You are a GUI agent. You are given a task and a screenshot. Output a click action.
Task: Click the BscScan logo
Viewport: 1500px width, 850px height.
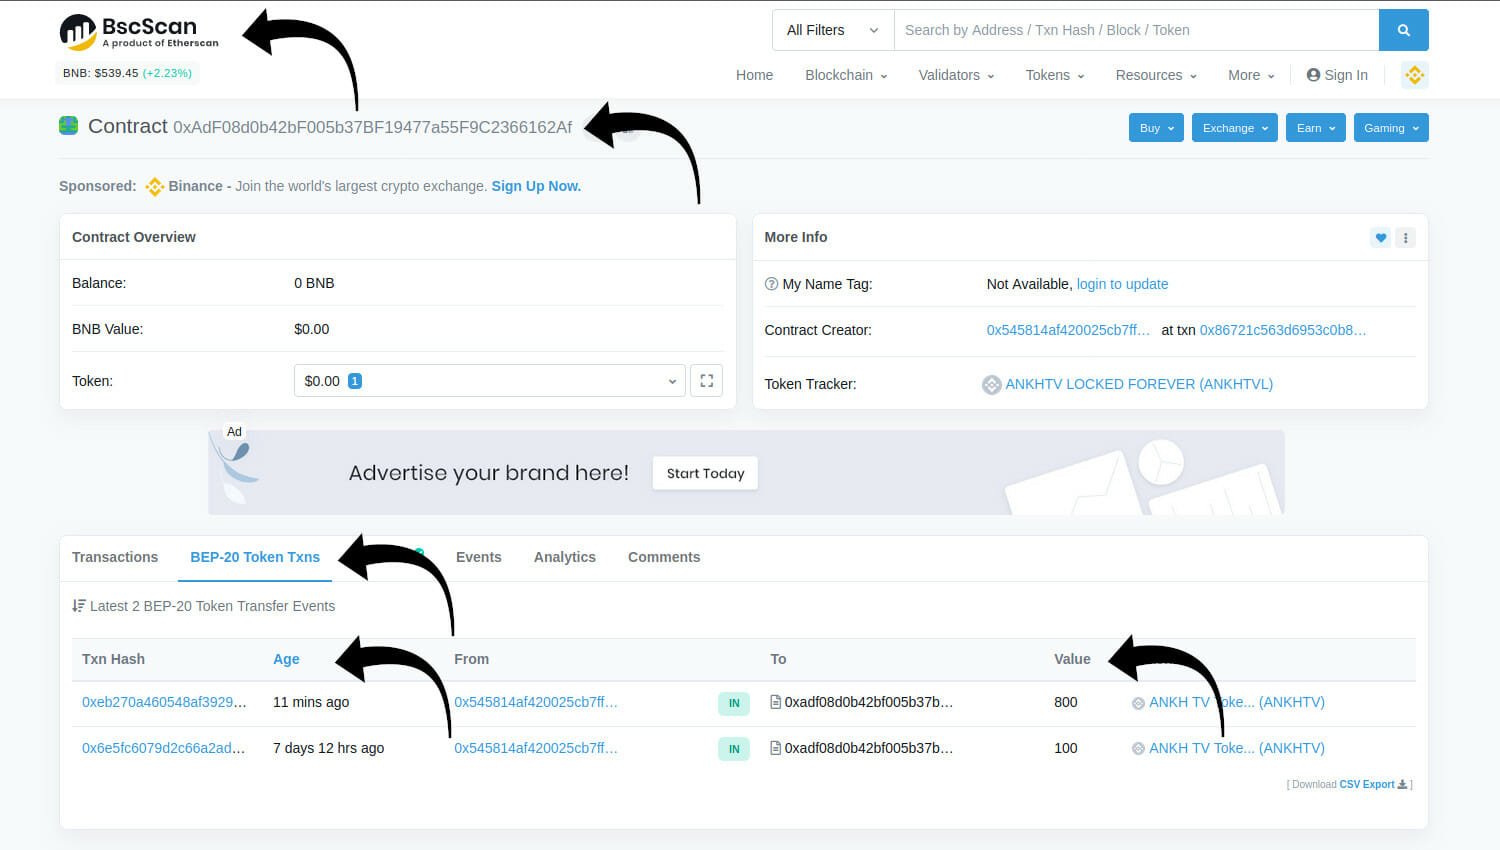[138, 32]
